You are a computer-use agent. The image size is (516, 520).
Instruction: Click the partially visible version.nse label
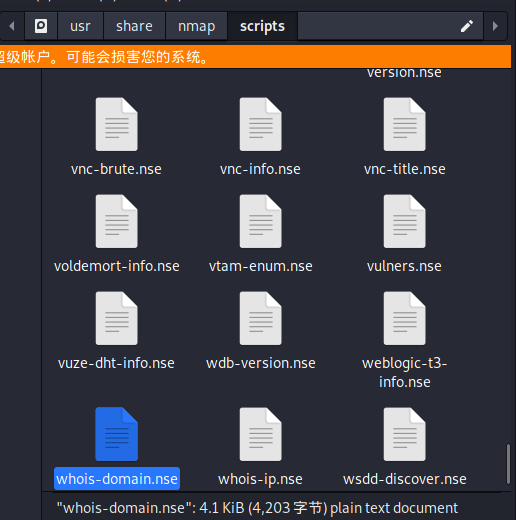(404, 73)
